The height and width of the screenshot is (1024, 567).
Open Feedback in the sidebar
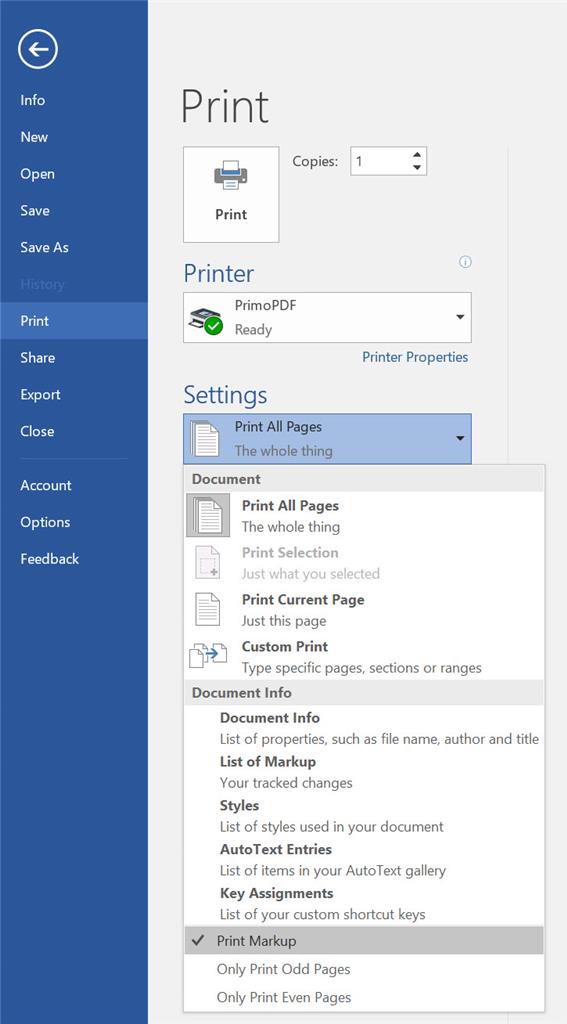(x=74, y=558)
